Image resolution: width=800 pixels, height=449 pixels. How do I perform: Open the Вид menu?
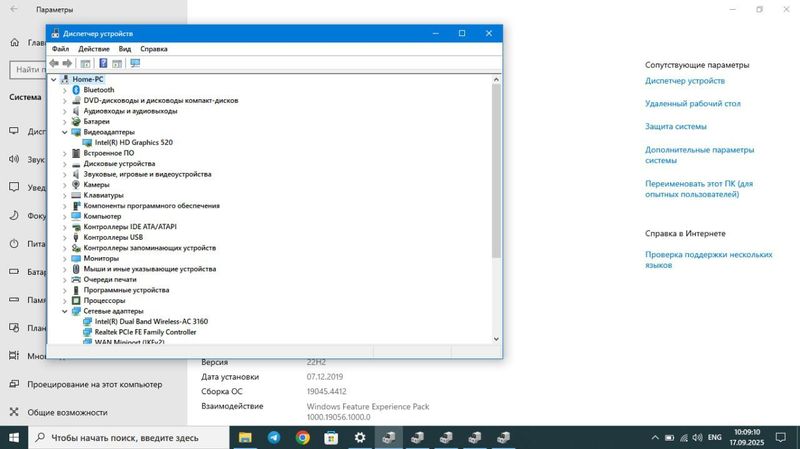[x=125, y=49]
